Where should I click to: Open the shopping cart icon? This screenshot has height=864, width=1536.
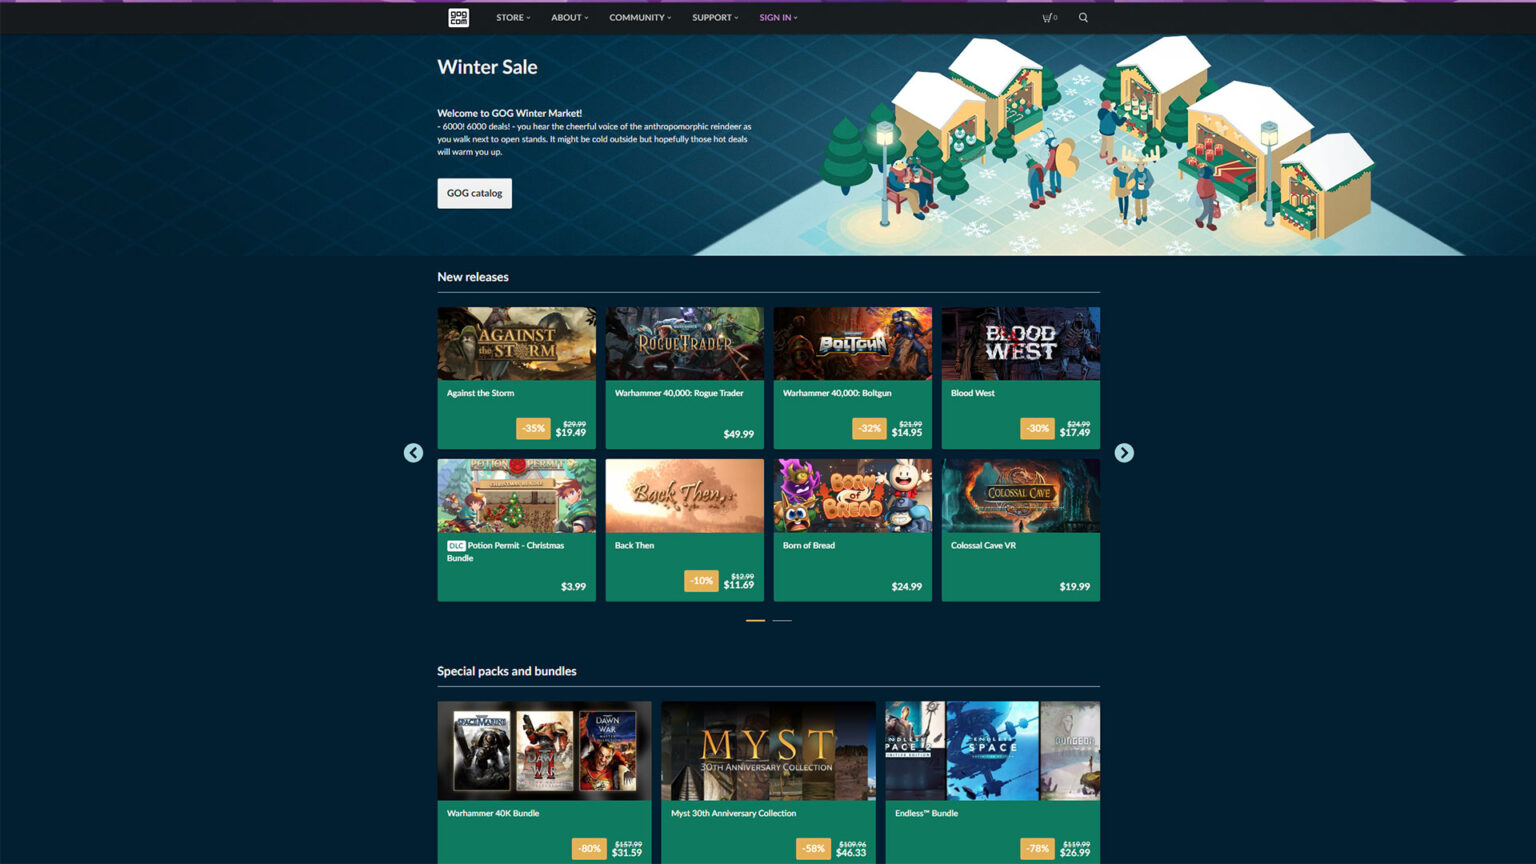click(1048, 17)
